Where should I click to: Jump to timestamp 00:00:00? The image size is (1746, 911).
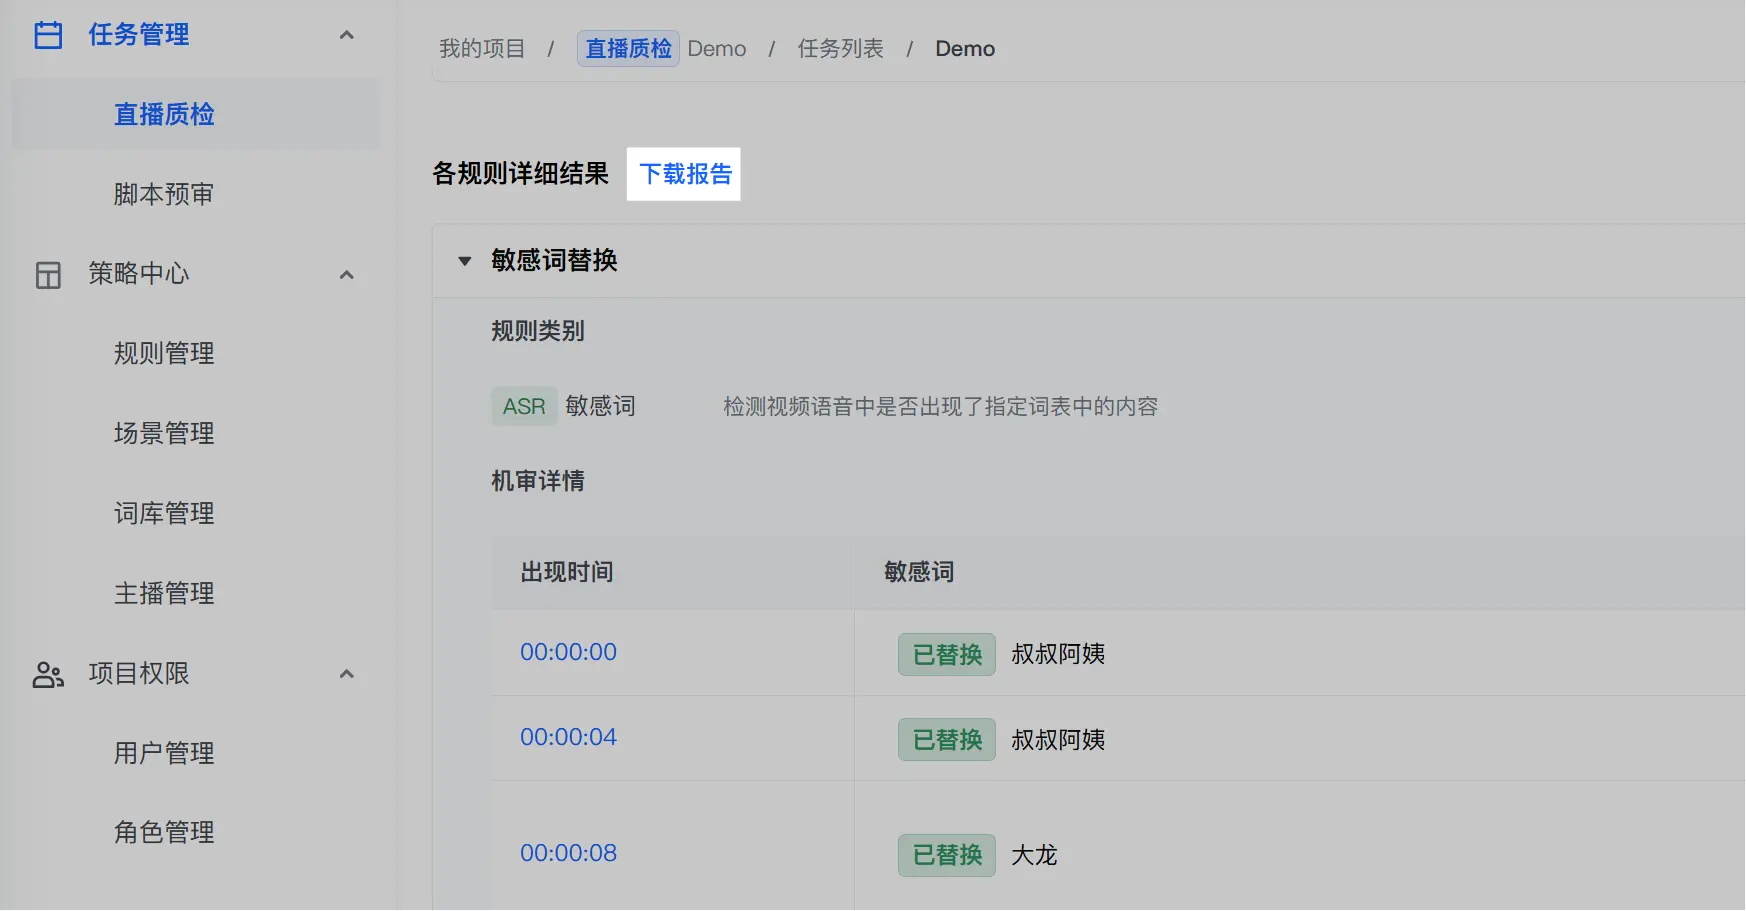(569, 652)
